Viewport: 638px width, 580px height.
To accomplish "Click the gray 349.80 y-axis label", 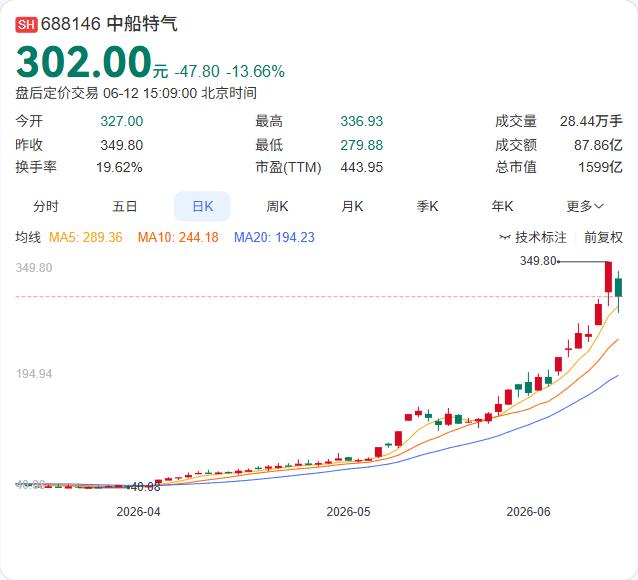I will (34, 268).
